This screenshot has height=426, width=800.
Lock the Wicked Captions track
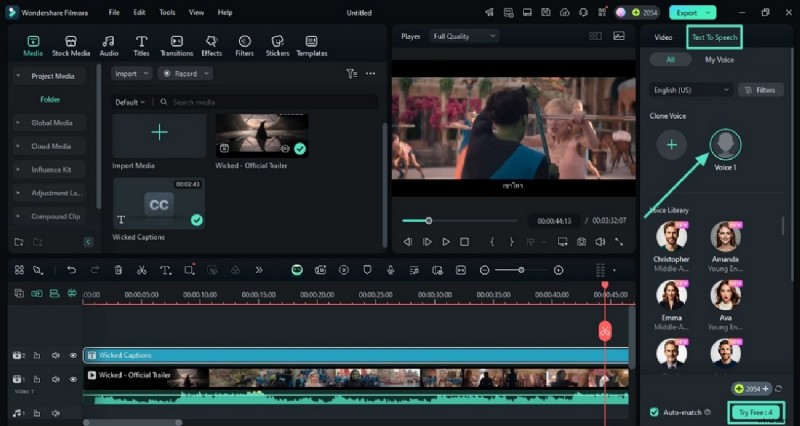pos(37,356)
